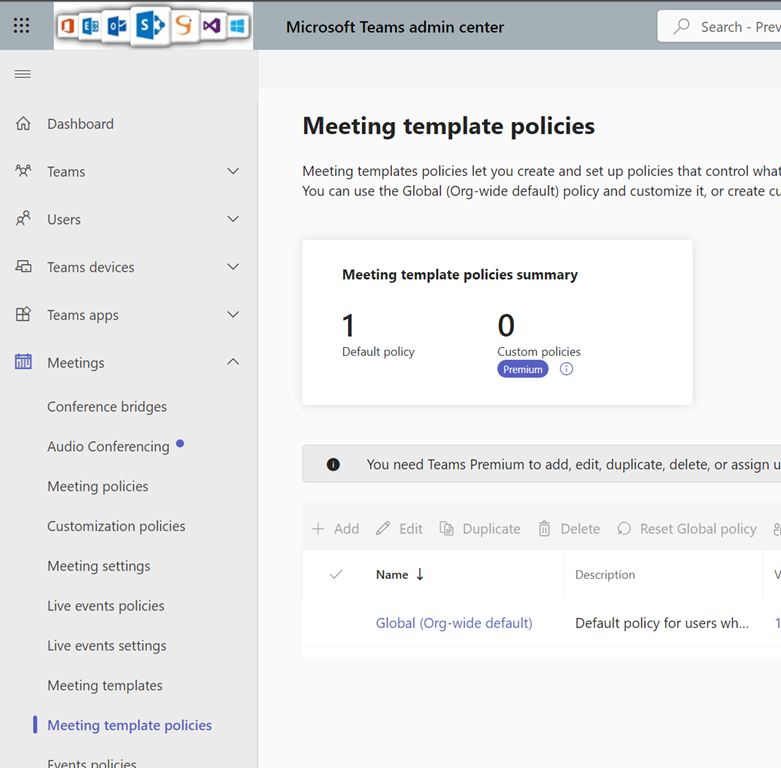Screen dimensions: 781x768
Task: Click the Users people icon
Action: [23, 219]
